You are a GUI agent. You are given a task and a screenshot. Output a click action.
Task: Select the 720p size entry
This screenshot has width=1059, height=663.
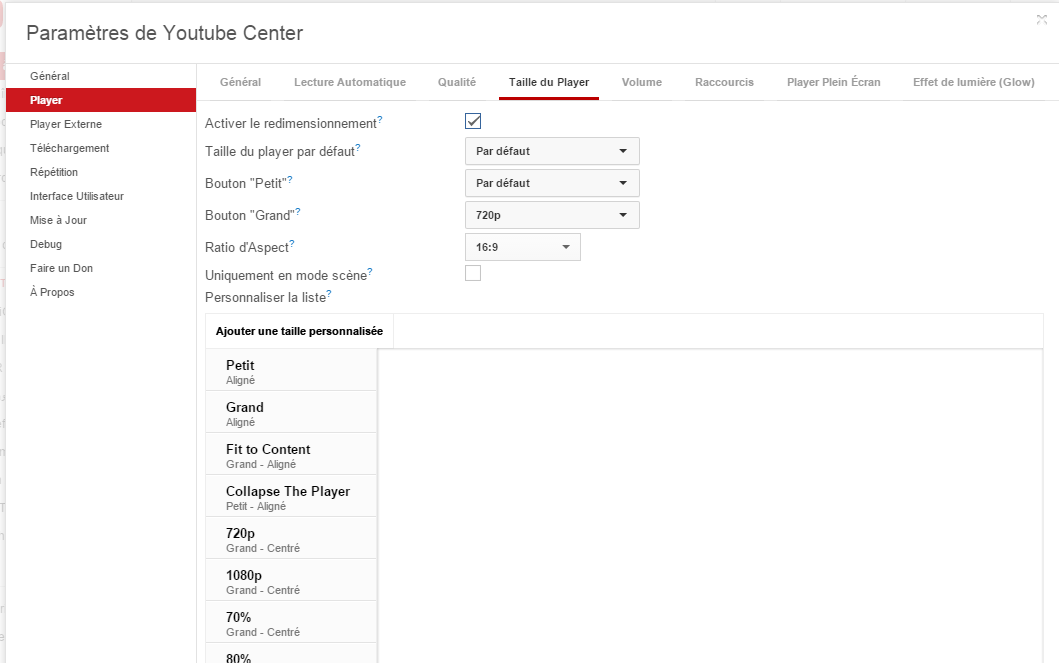(291, 538)
